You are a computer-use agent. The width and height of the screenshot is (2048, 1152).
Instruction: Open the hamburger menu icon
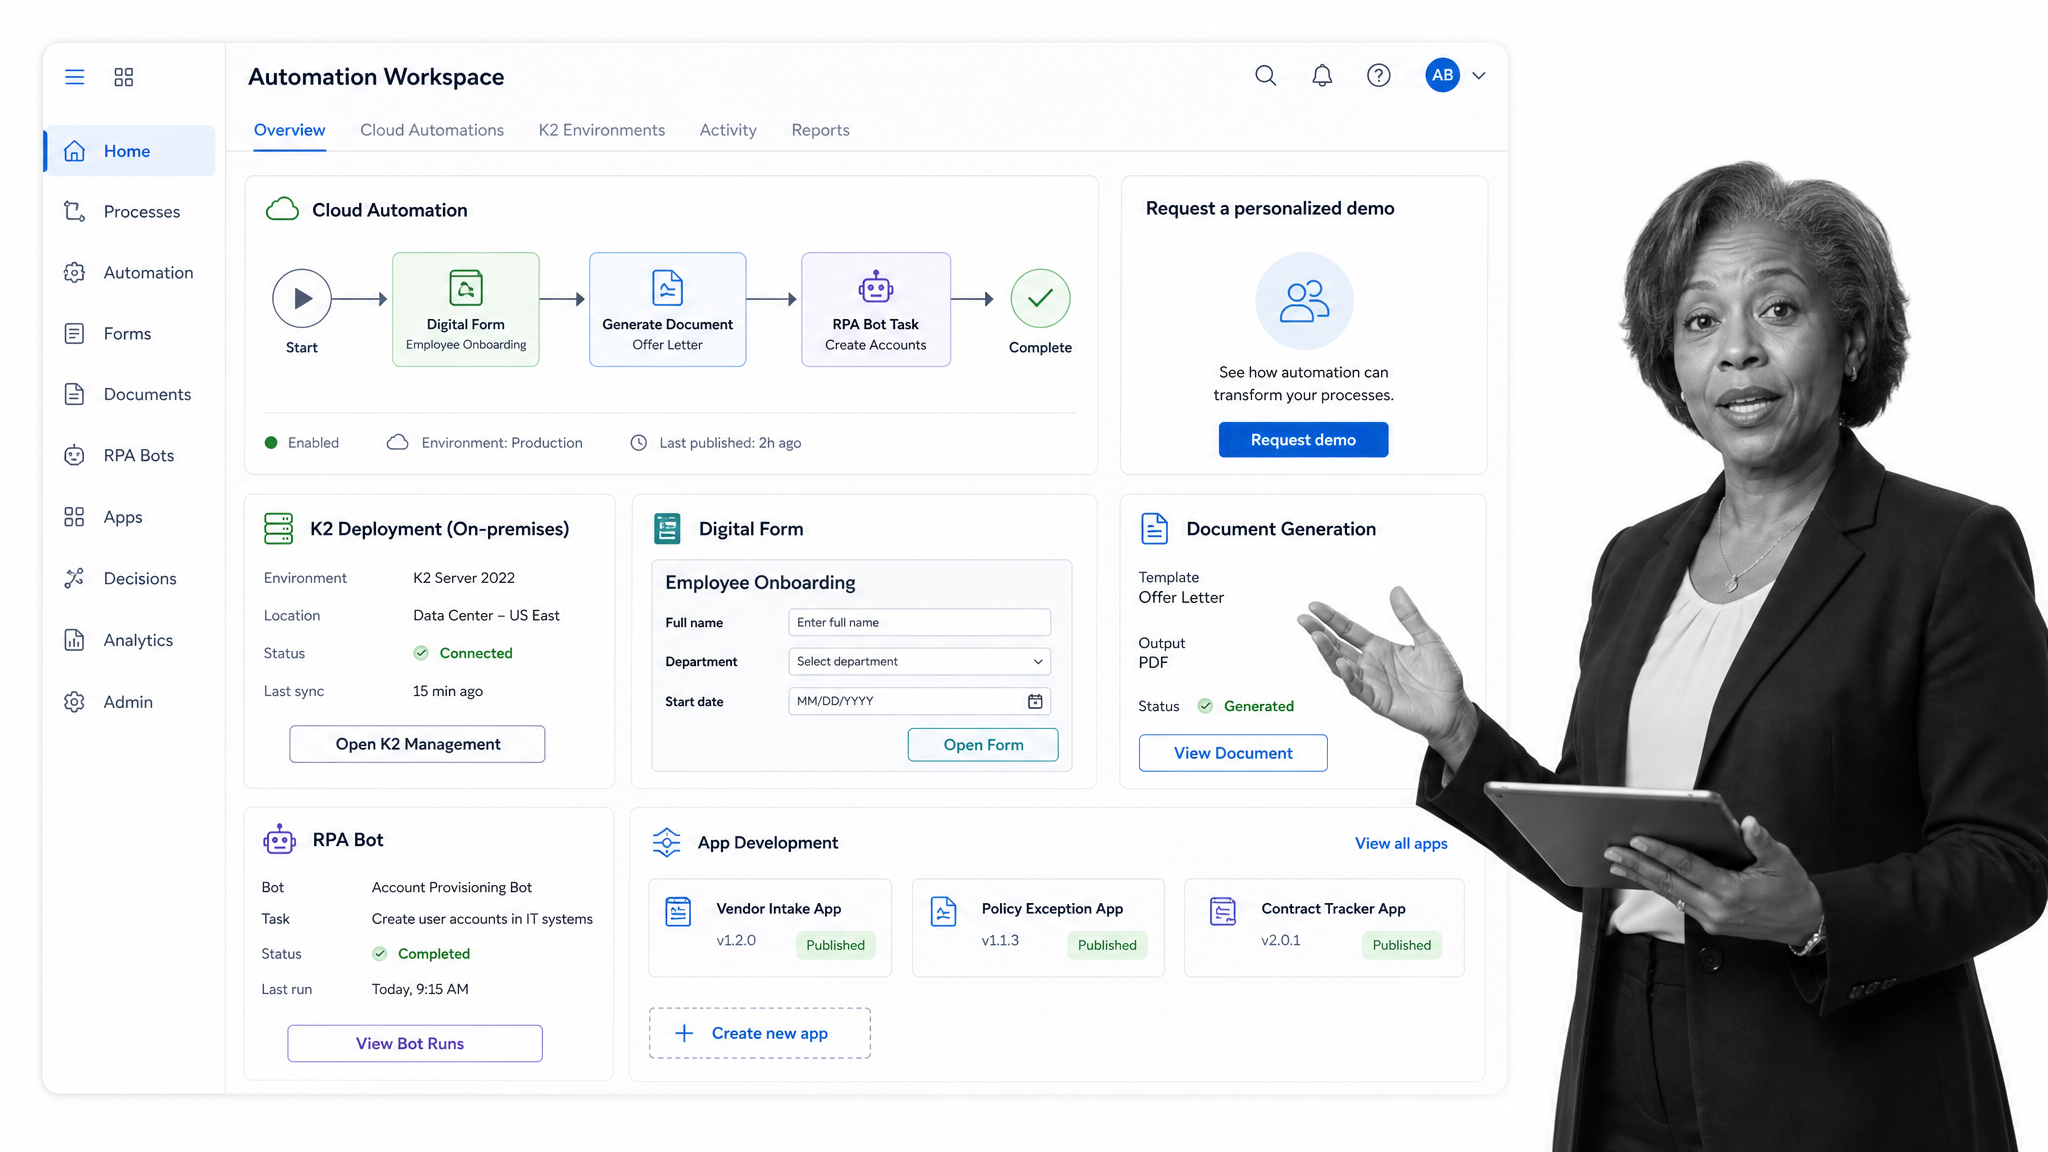click(x=74, y=77)
